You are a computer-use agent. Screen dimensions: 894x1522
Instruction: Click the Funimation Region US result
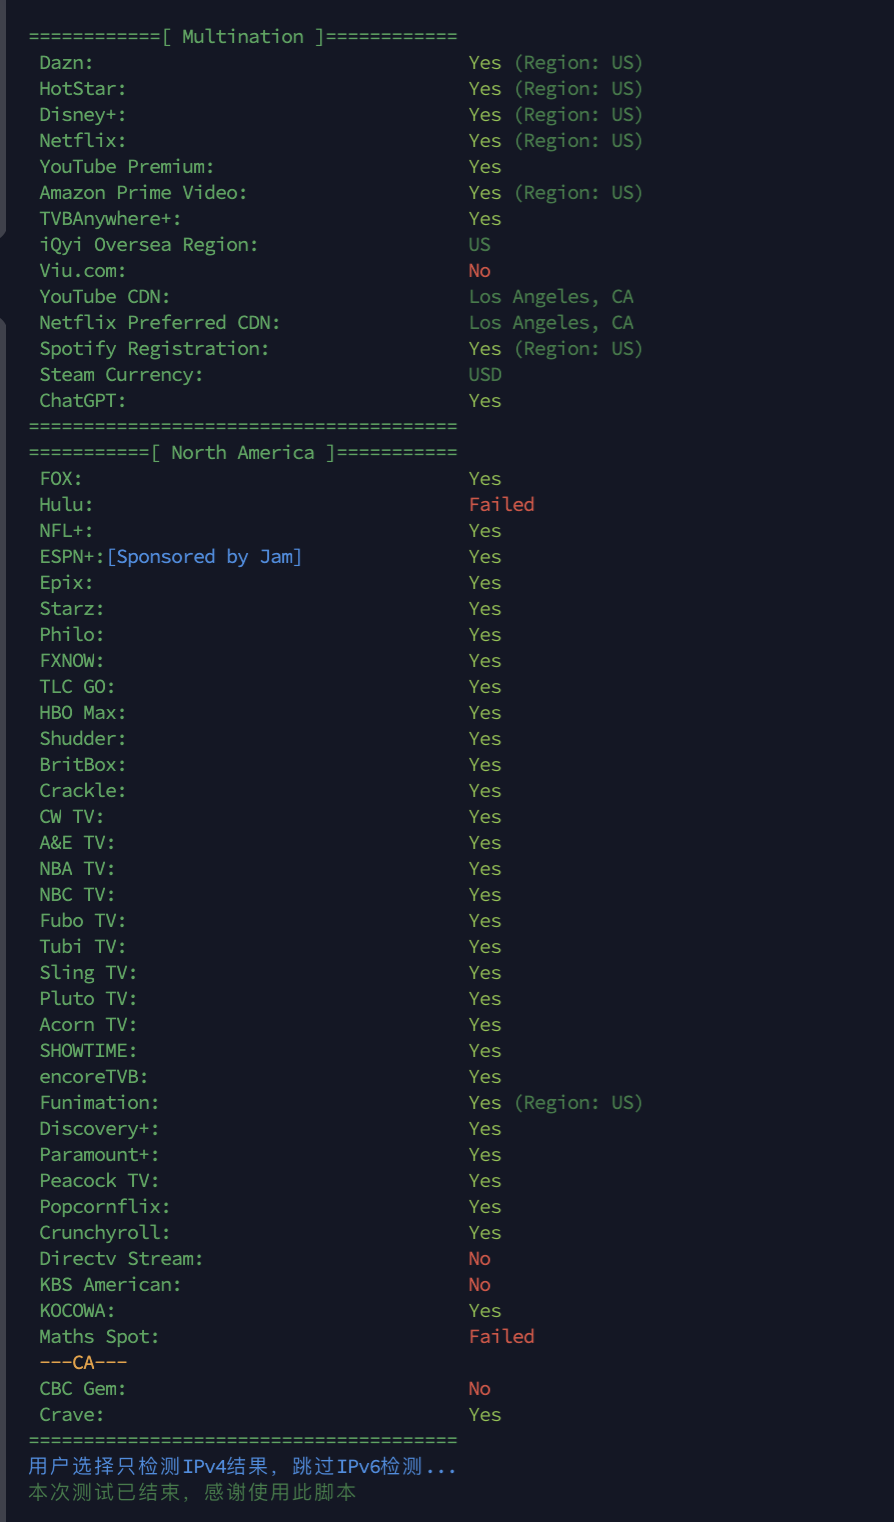(555, 1103)
